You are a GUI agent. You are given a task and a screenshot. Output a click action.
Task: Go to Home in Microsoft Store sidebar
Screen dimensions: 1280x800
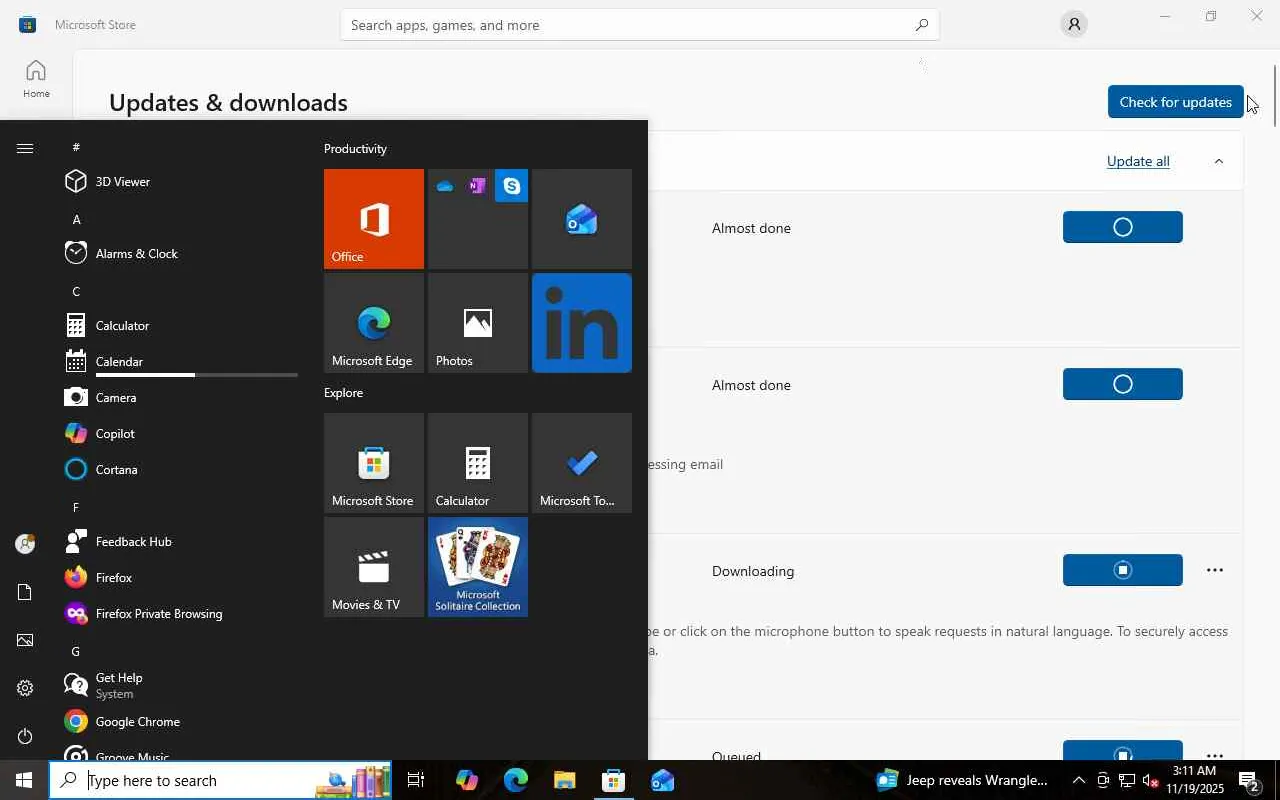coord(36,78)
